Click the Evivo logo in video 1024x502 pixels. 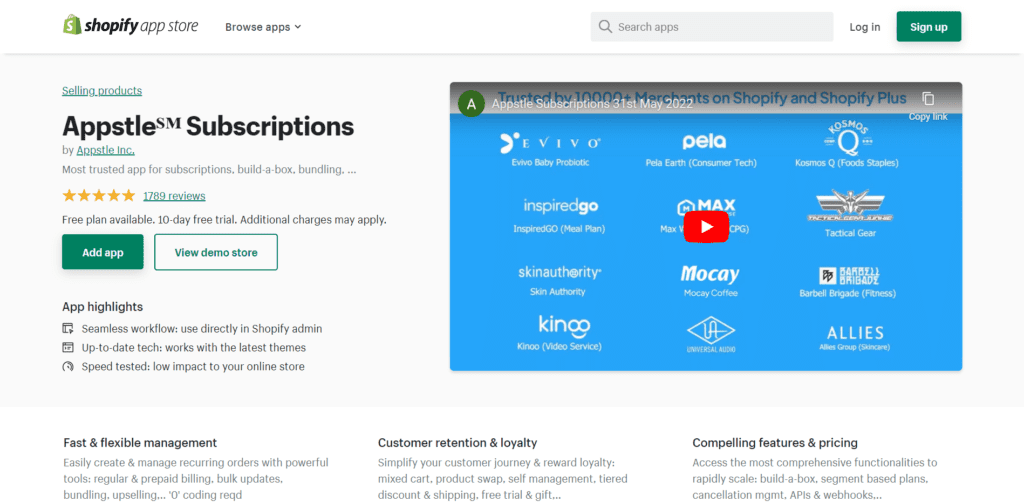(550, 142)
